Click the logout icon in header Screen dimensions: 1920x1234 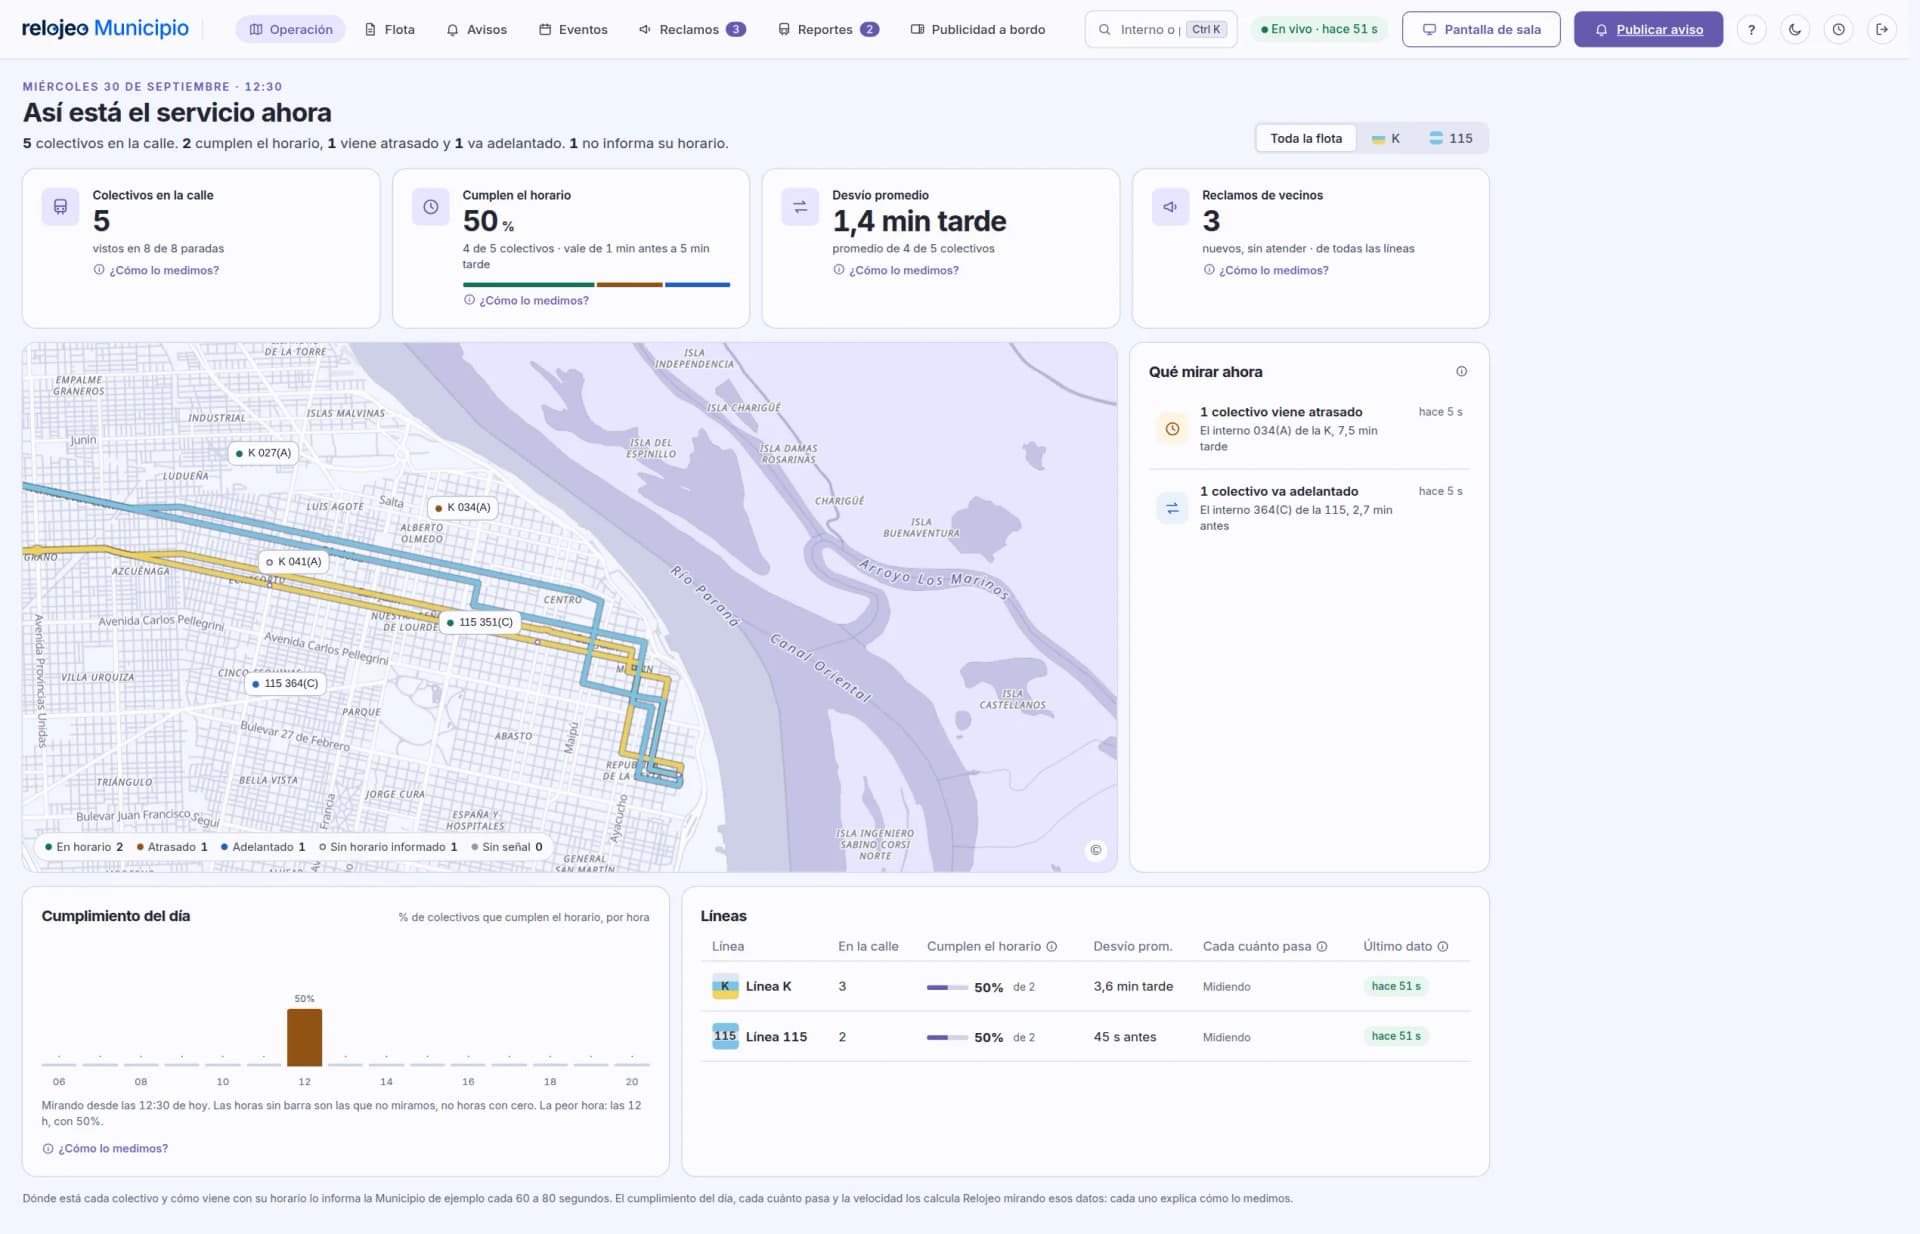(1881, 30)
